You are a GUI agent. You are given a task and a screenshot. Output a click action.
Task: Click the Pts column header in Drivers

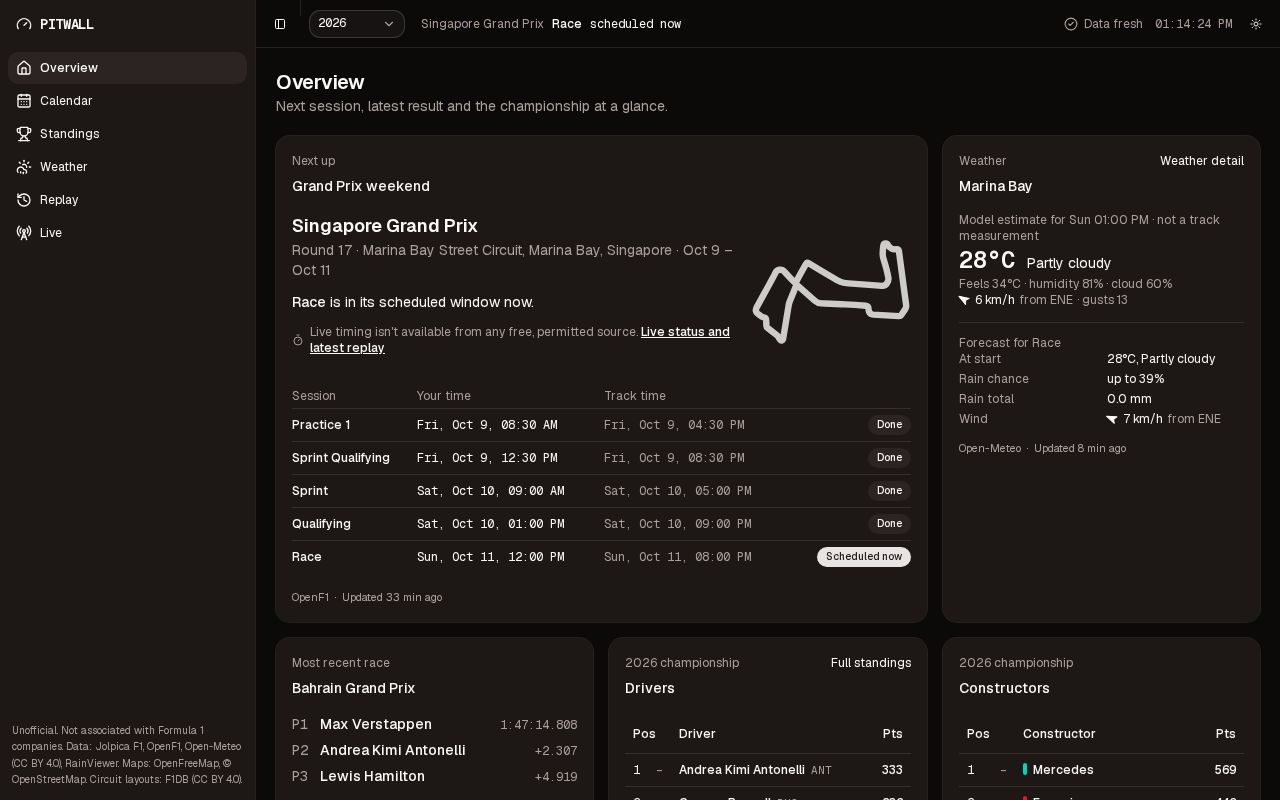892,734
